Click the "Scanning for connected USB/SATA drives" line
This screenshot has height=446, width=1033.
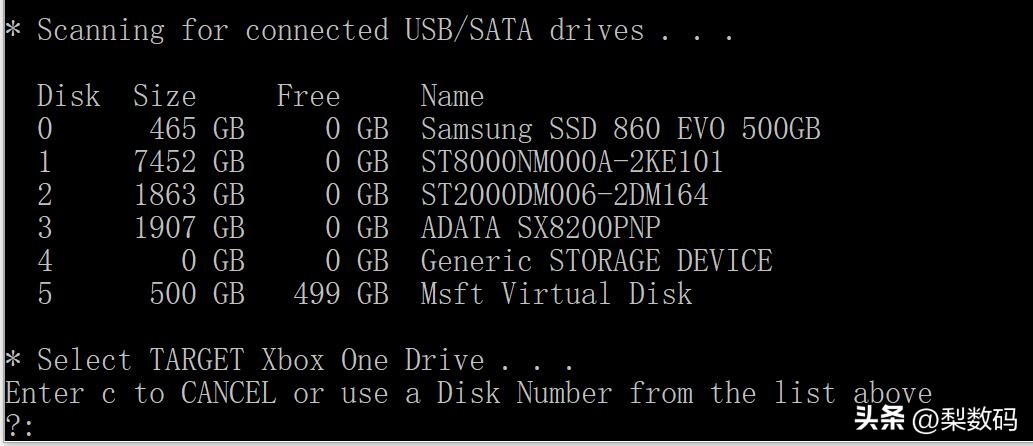click(x=370, y=30)
